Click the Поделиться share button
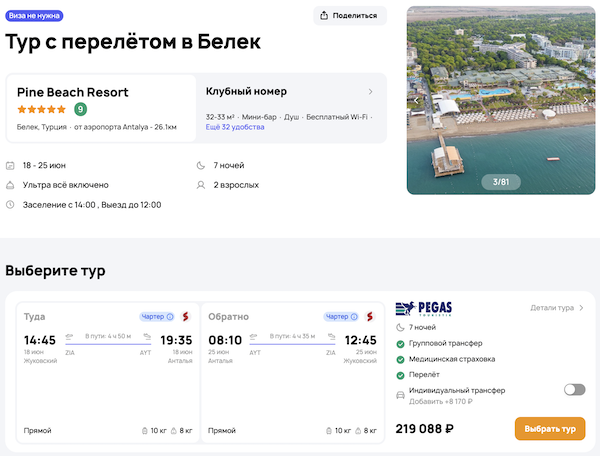The image size is (600, 456). point(350,15)
